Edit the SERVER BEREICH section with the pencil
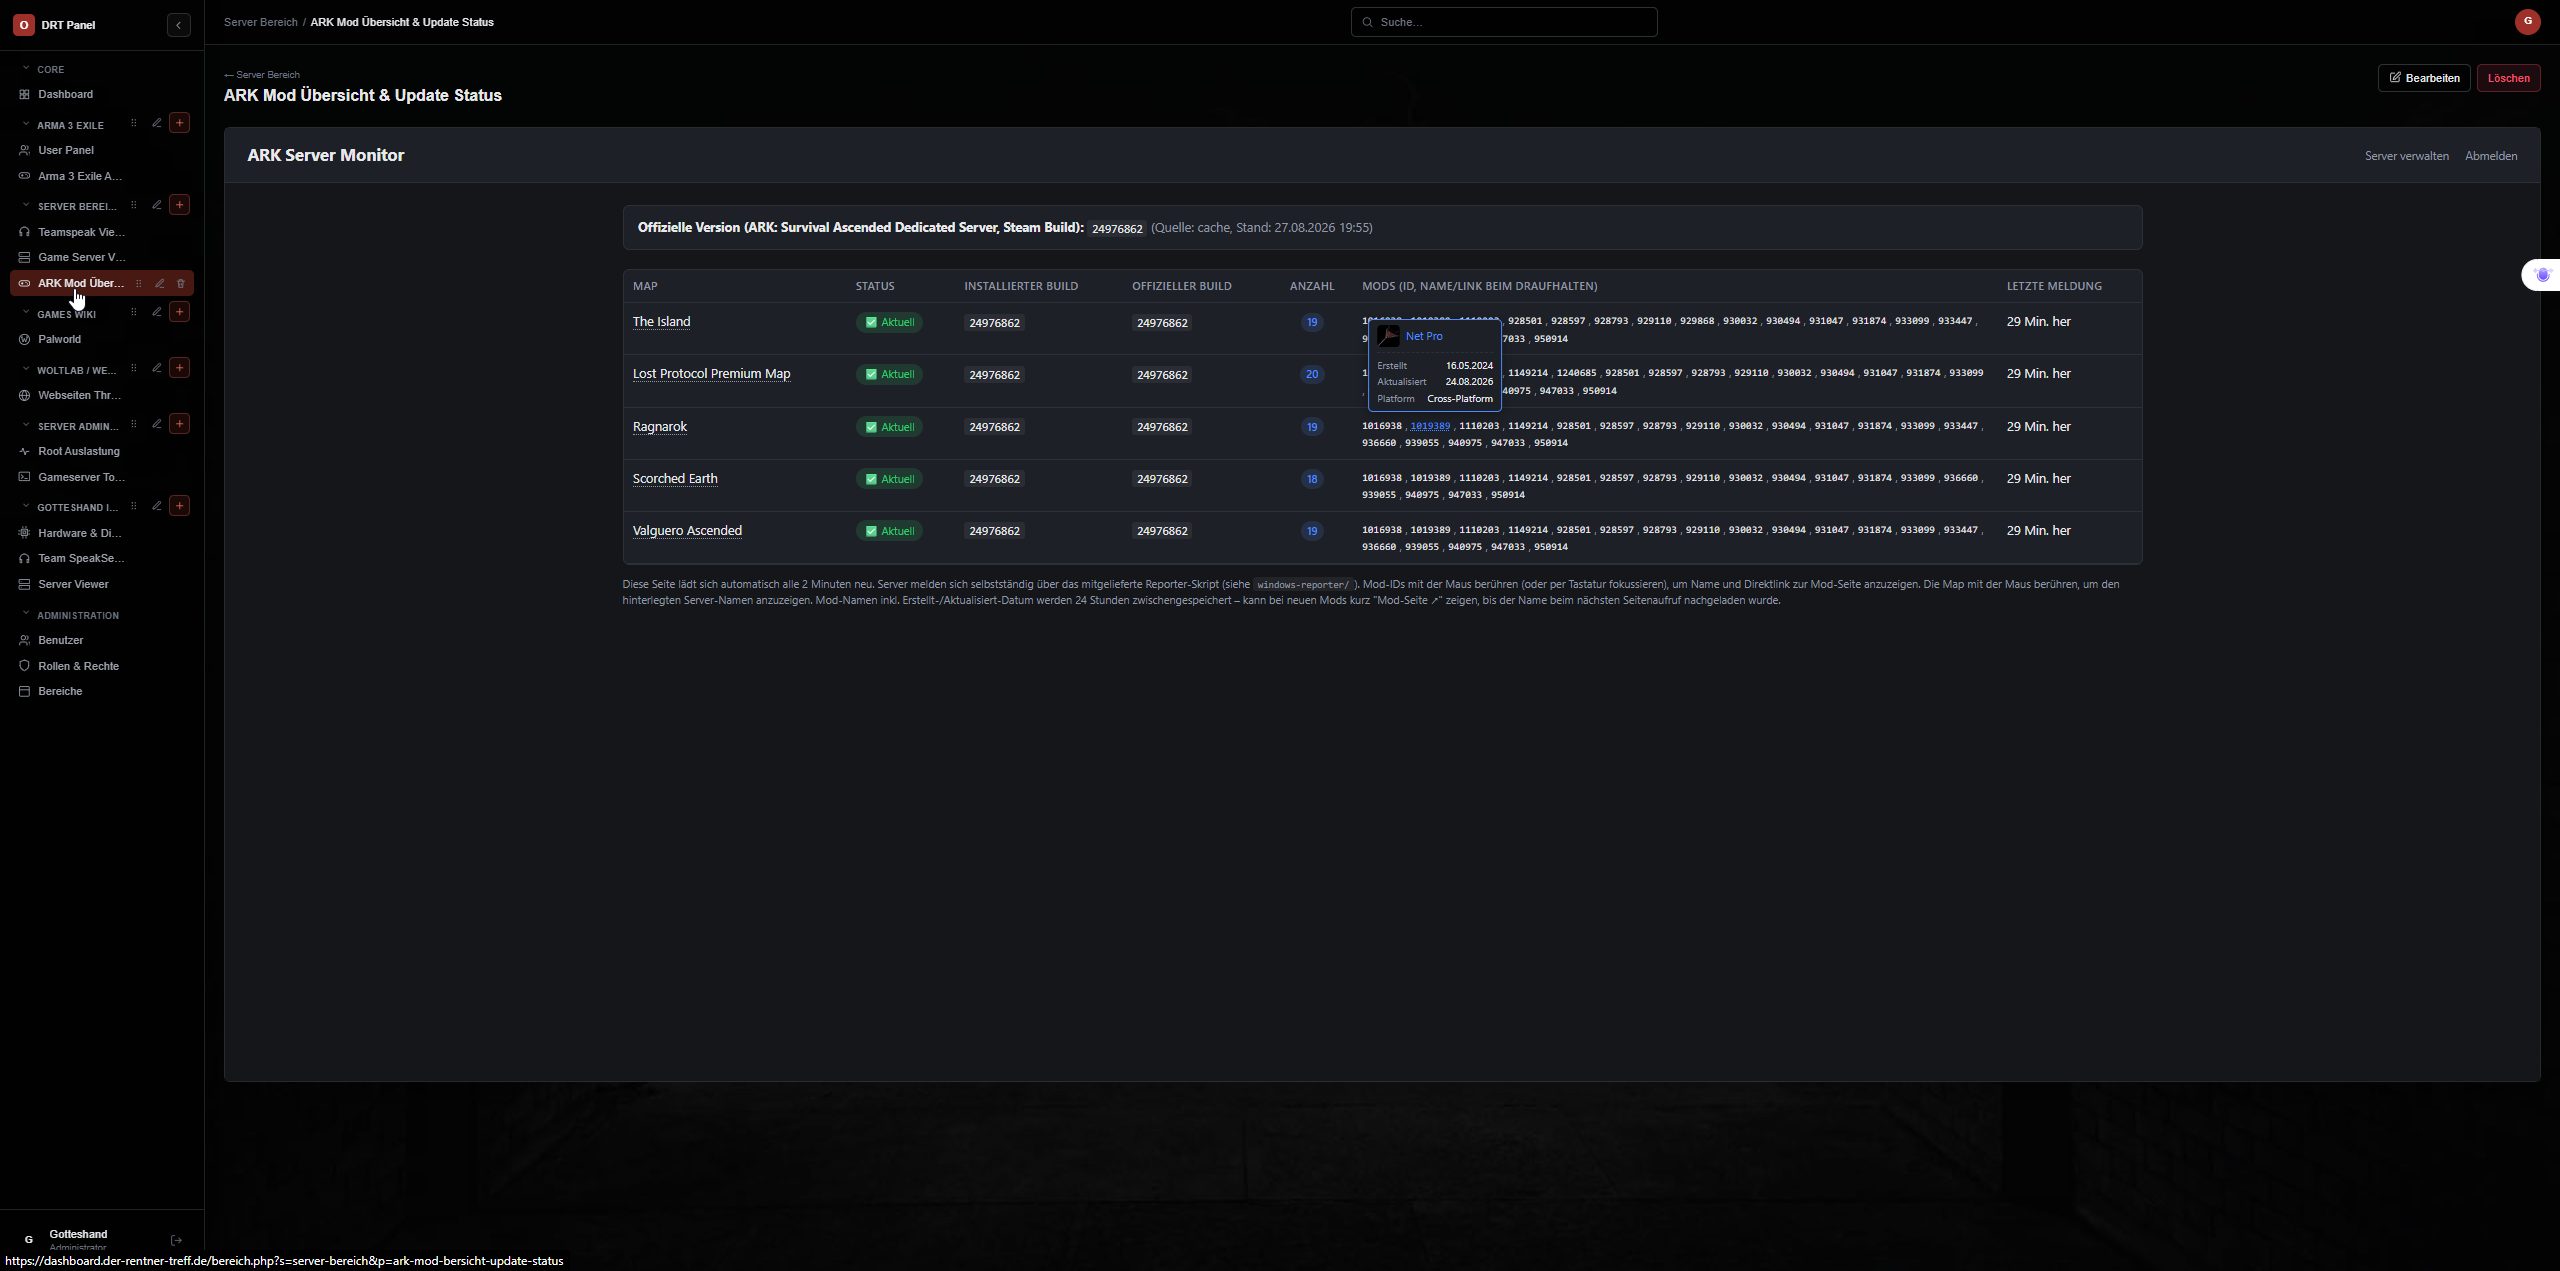Viewport: 2560px width, 1271px height. click(157, 205)
